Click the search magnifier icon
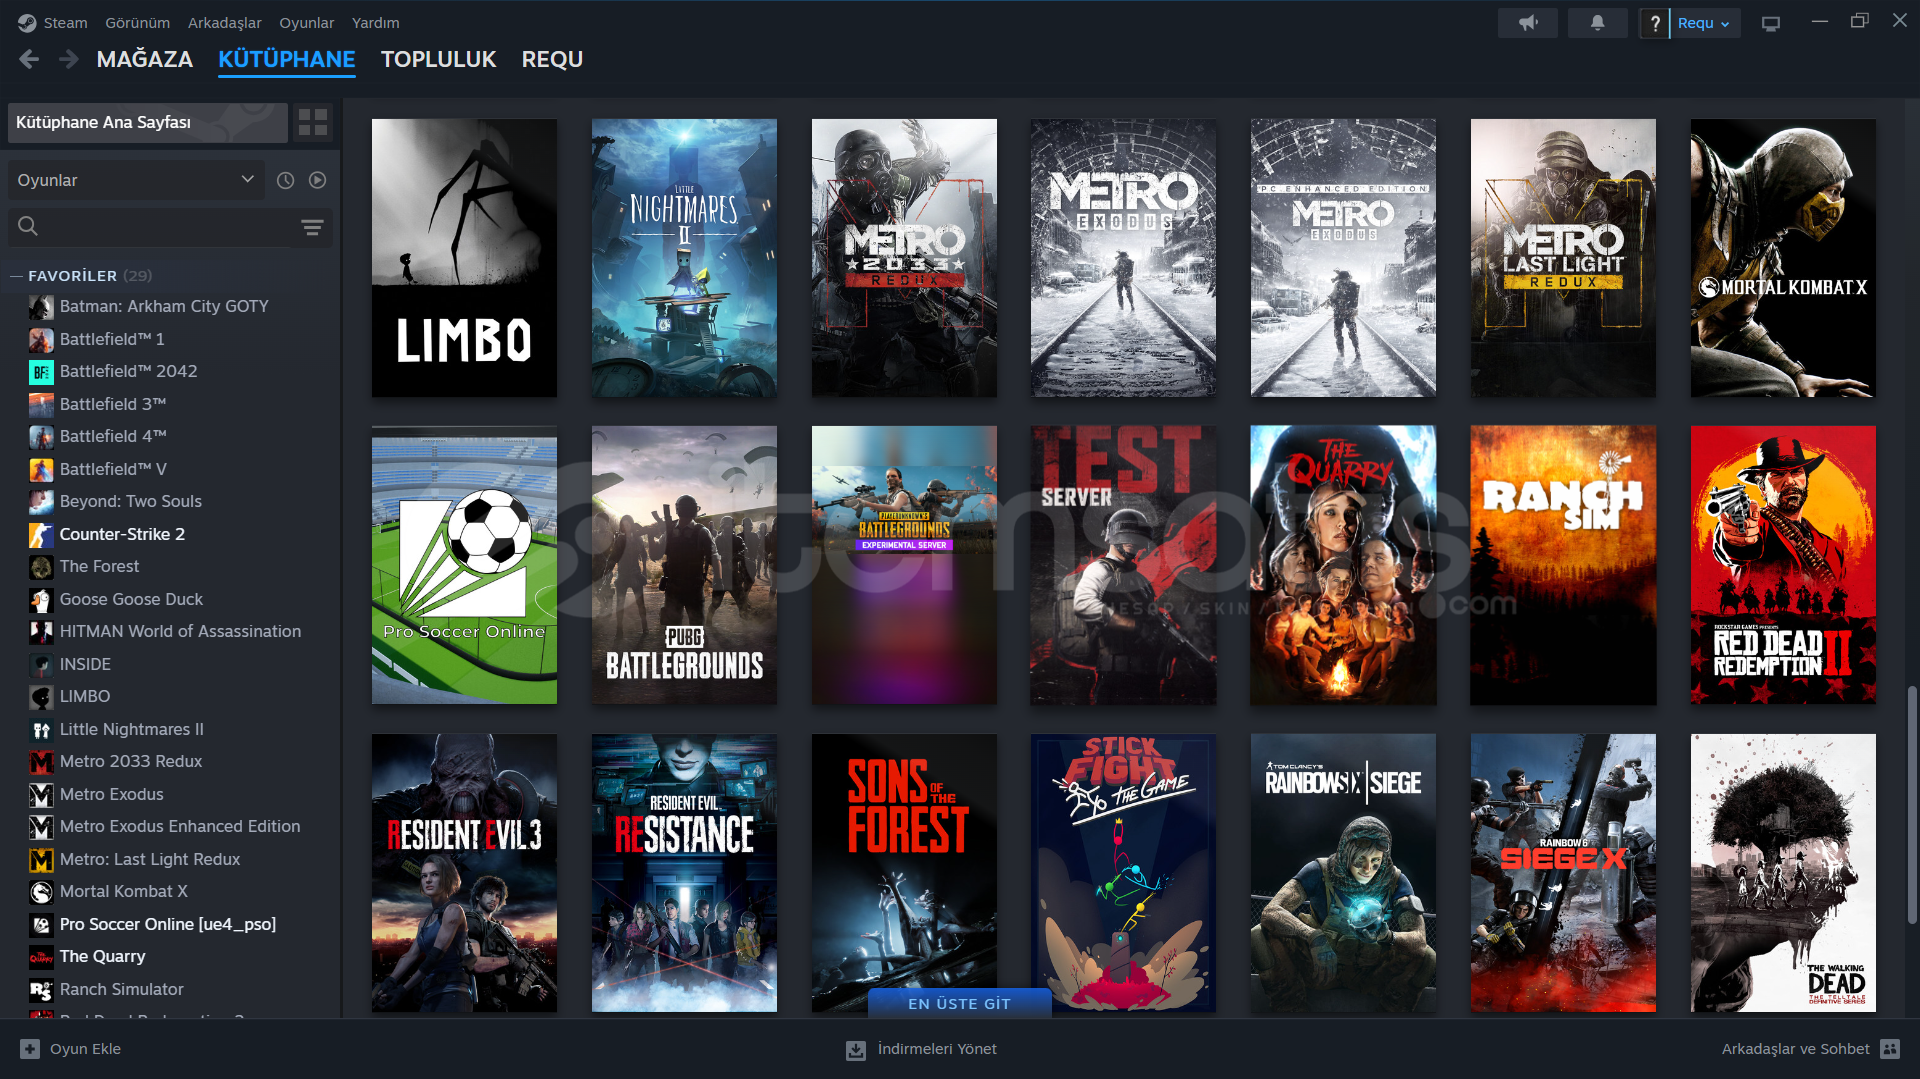 click(28, 227)
